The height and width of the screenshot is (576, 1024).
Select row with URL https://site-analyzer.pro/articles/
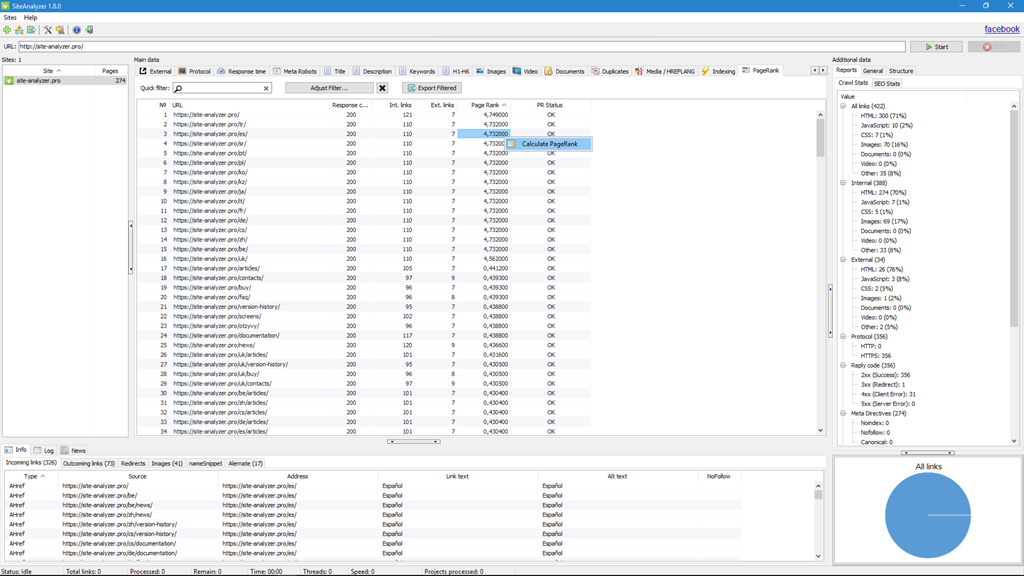pos(363,268)
